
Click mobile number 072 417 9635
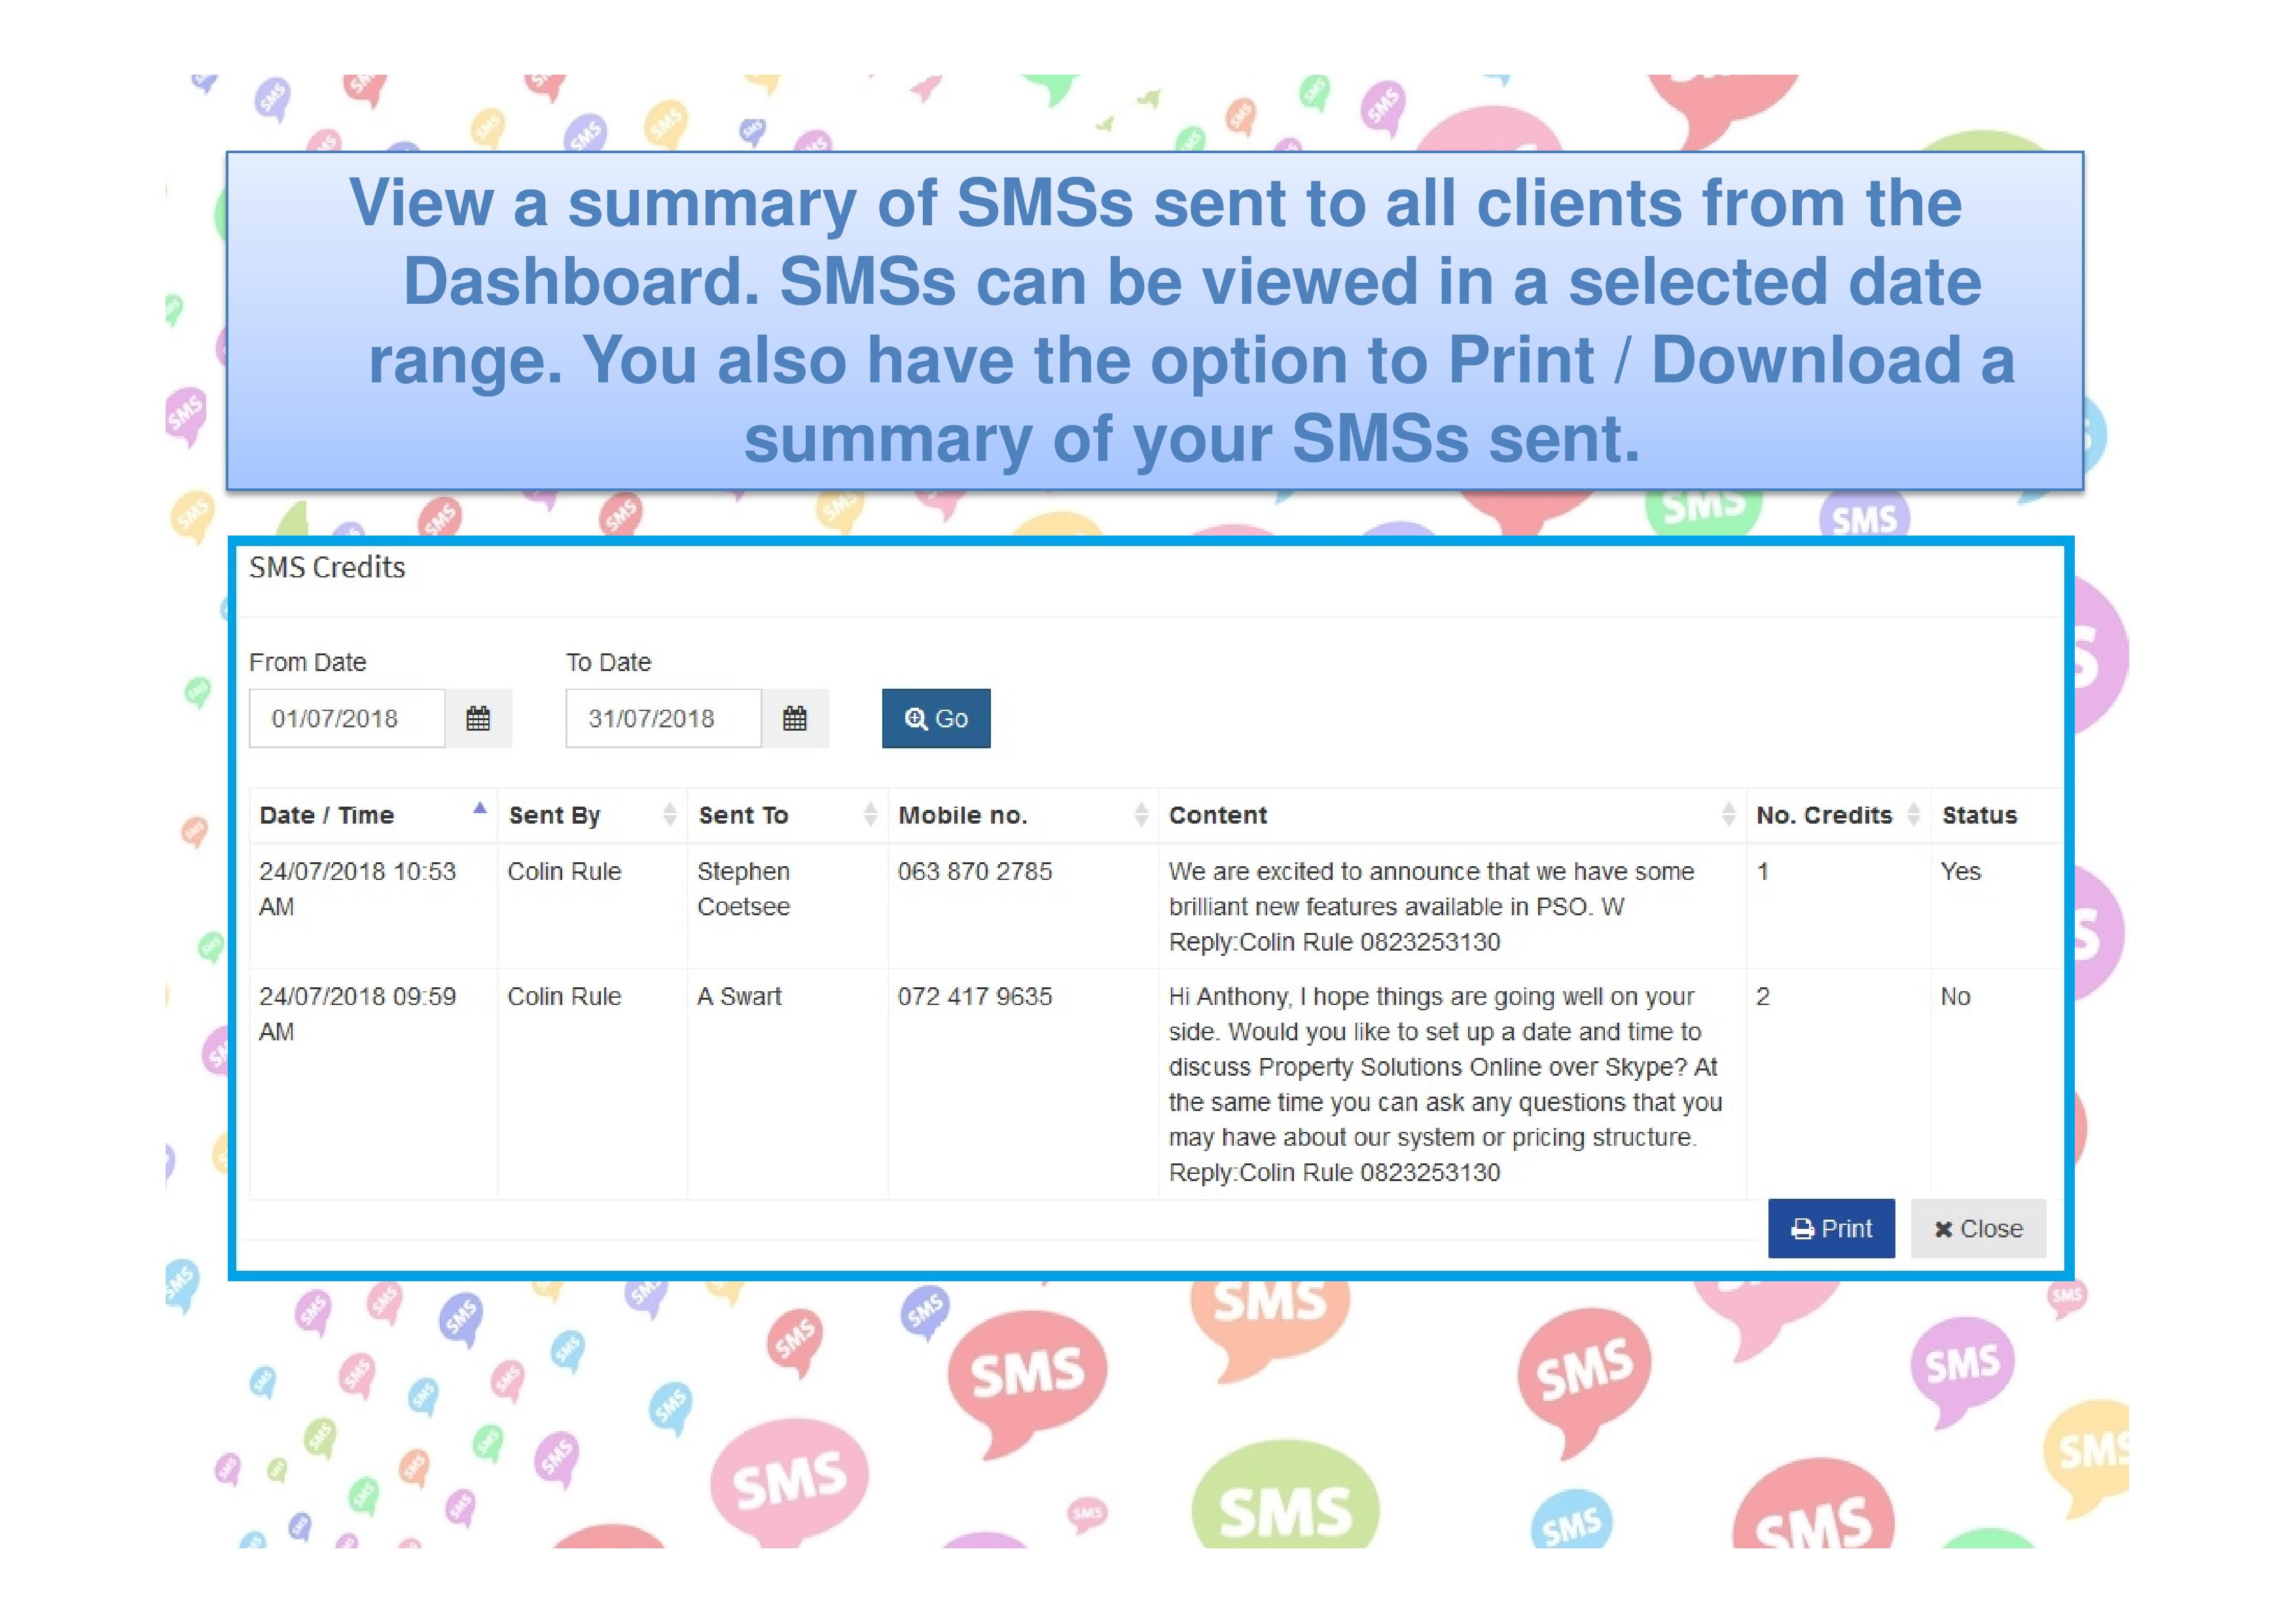(x=974, y=996)
